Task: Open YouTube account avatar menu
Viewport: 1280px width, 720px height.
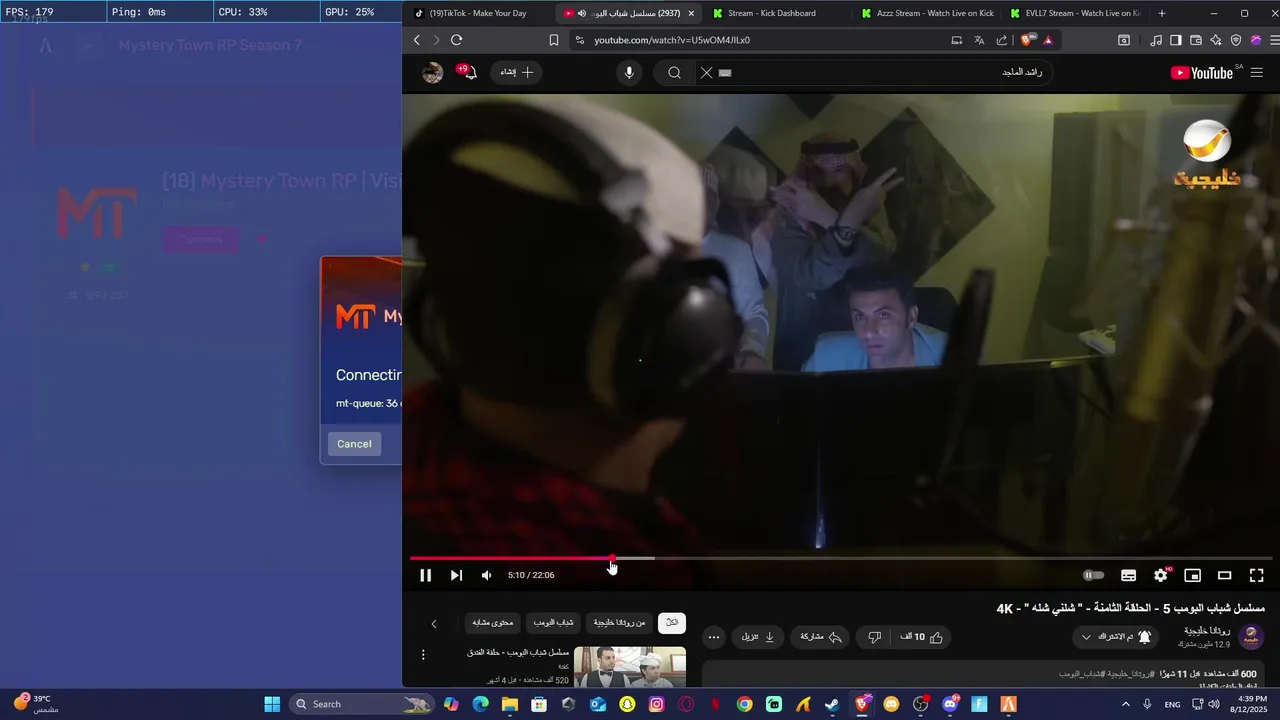Action: pyautogui.click(x=433, y=73)
